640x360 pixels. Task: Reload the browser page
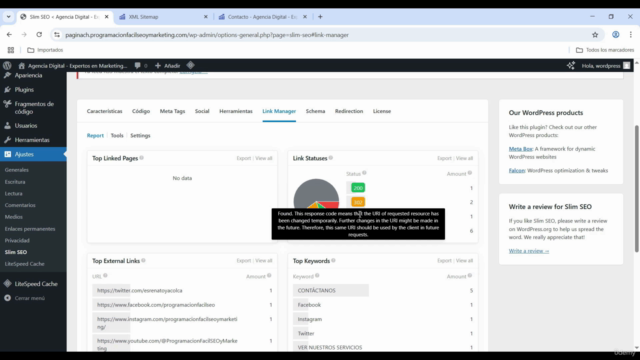tap(39, 35)
